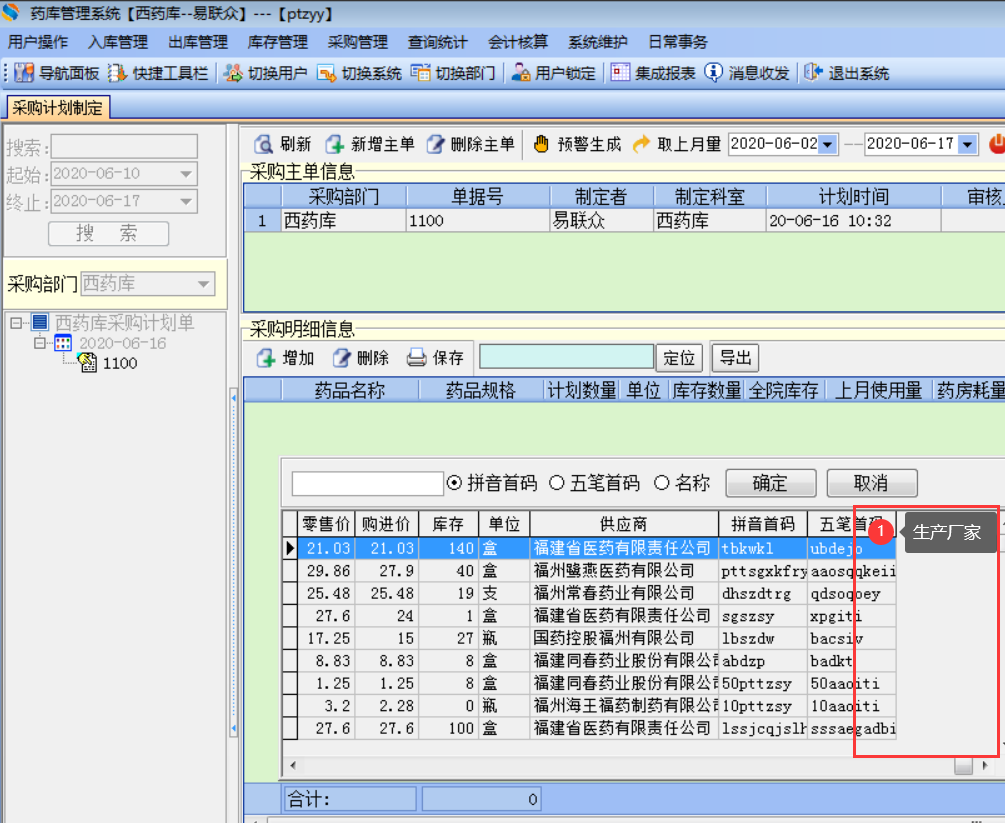The image size is (1005, 823).
Task: Click the 删除 delete detail icon
Action: 342,358
